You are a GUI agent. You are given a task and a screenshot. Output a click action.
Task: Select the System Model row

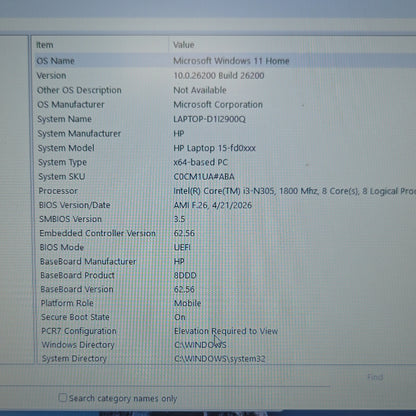pos(225,148)
